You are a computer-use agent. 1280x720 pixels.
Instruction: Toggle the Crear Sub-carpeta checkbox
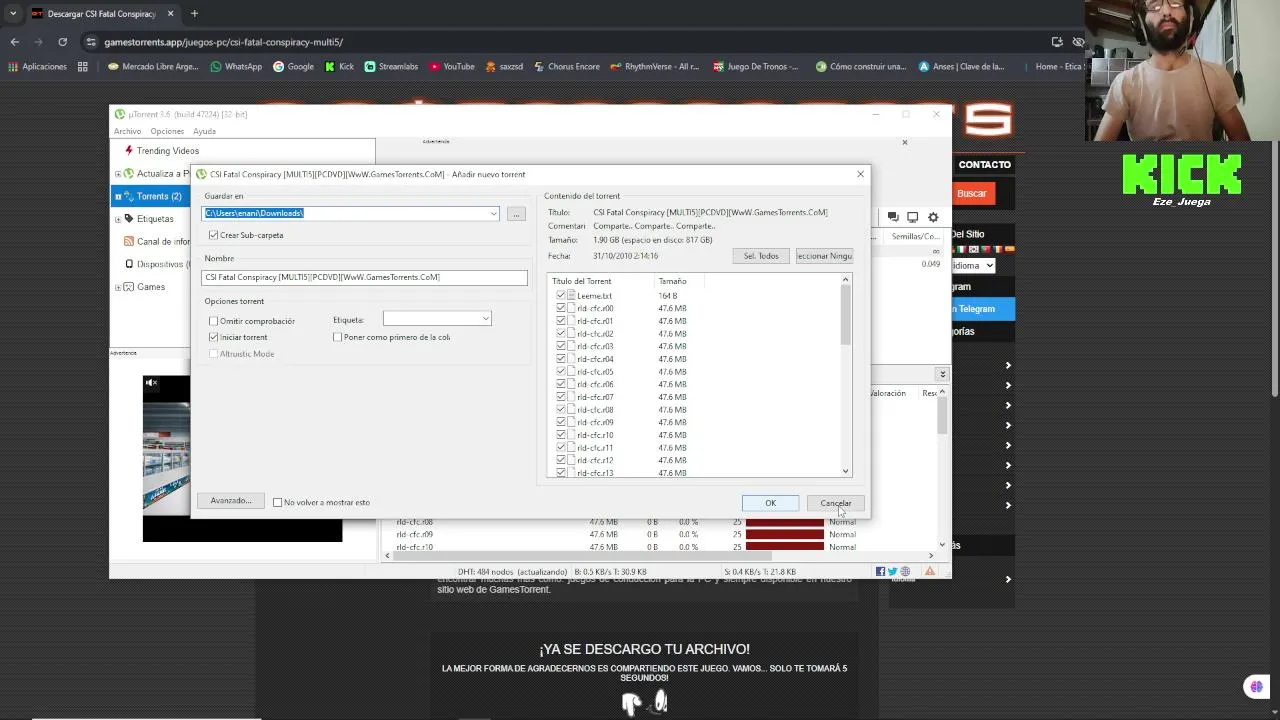click(x=213, y=235)
